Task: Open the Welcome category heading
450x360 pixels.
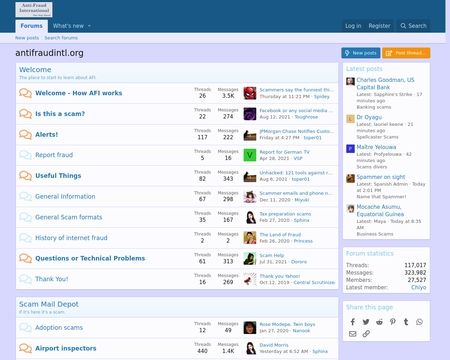Action: coord(35,70)
